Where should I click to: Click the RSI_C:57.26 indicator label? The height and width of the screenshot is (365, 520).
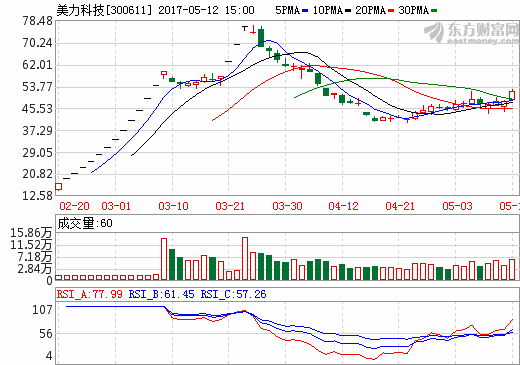point(233,294)
